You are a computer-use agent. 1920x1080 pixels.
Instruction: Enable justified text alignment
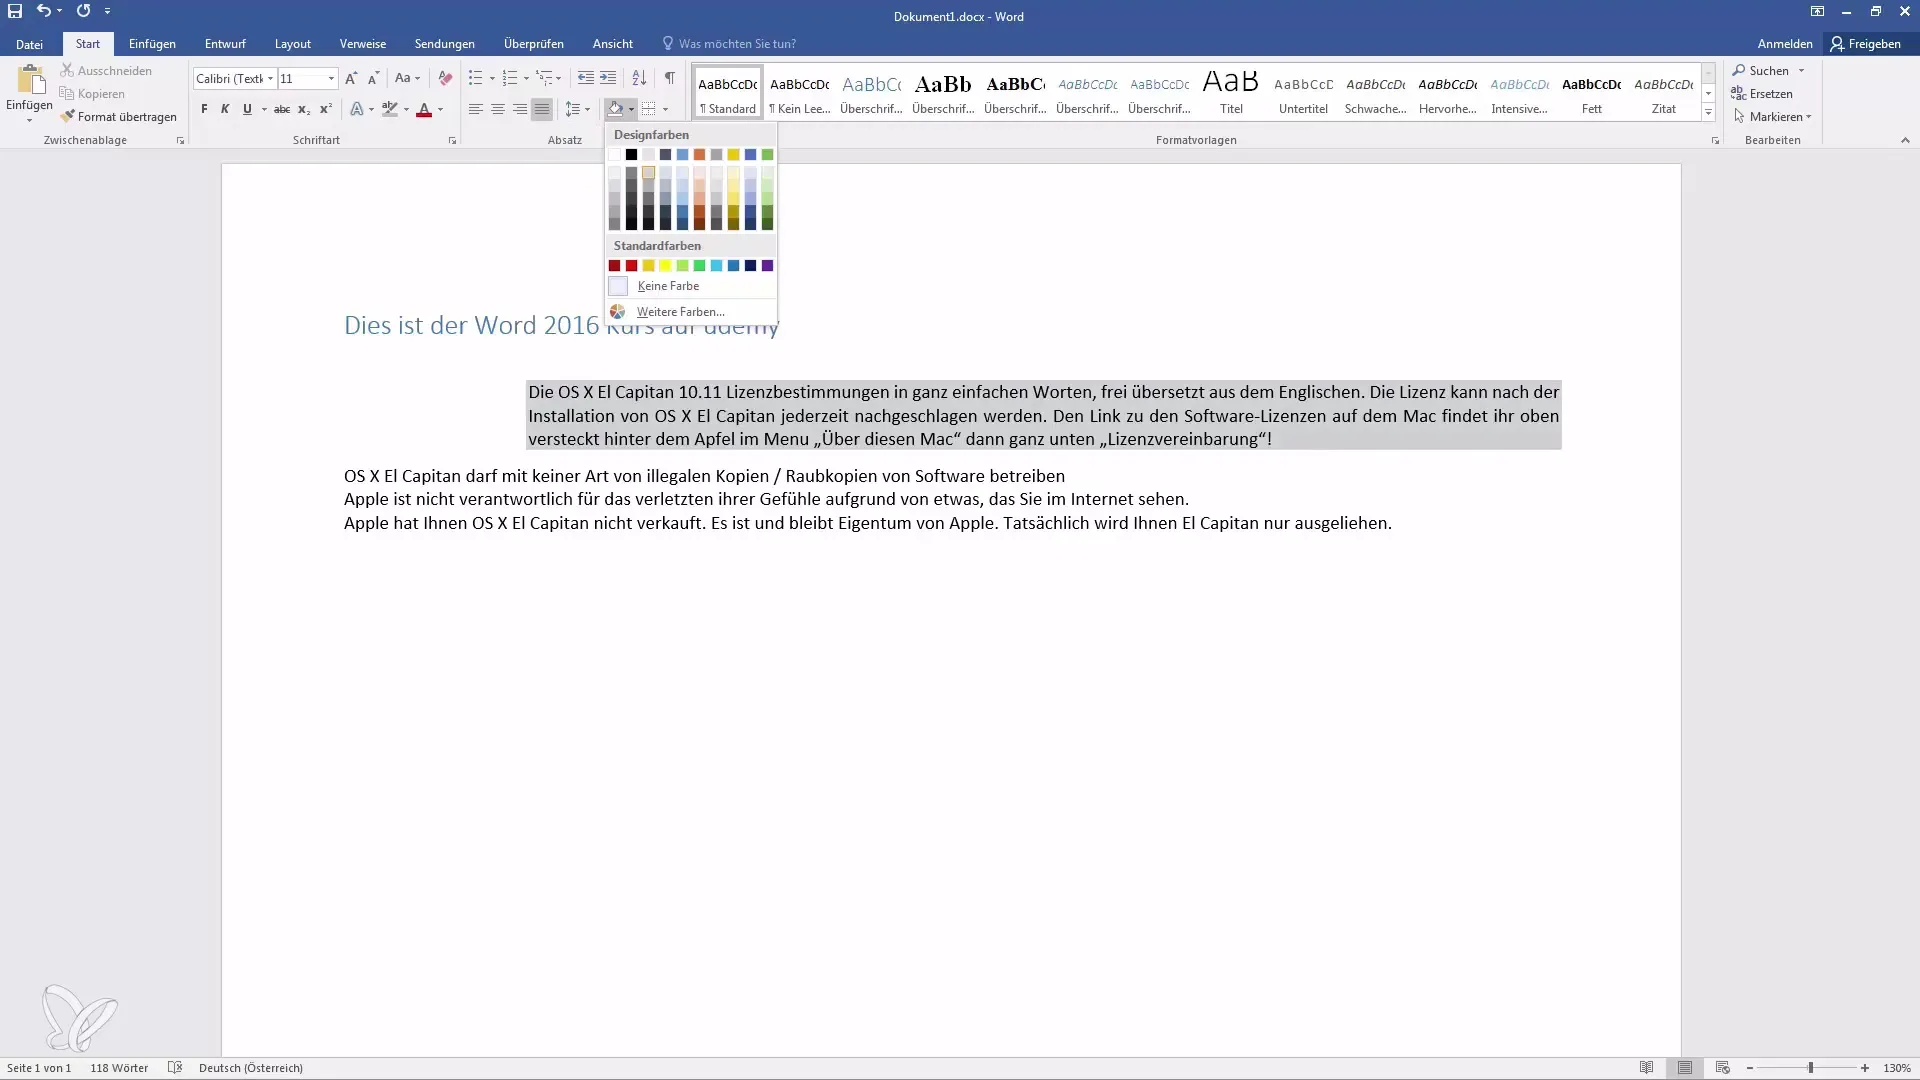pos(542,109)
